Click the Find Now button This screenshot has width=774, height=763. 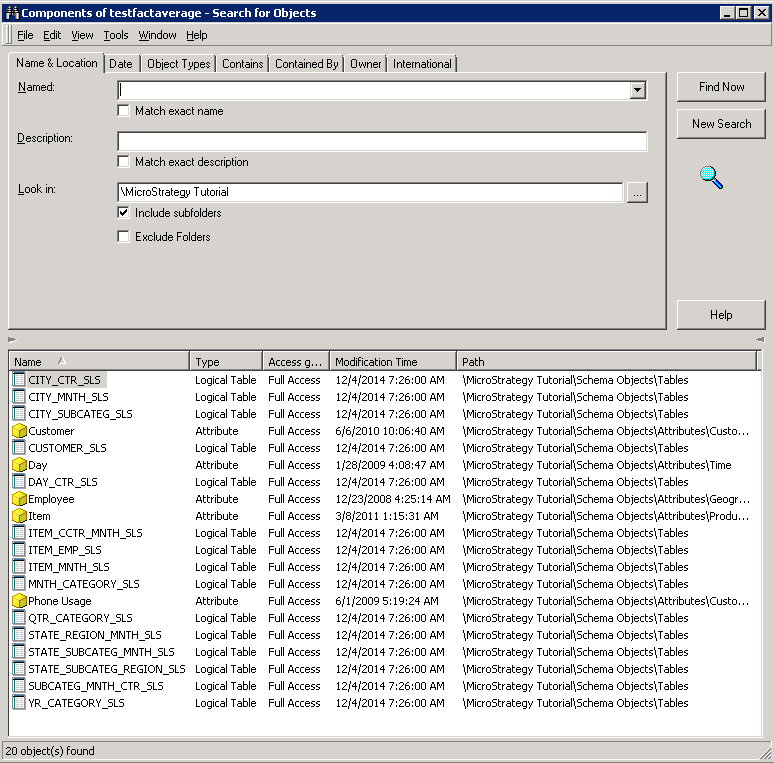tap(721, 87)
